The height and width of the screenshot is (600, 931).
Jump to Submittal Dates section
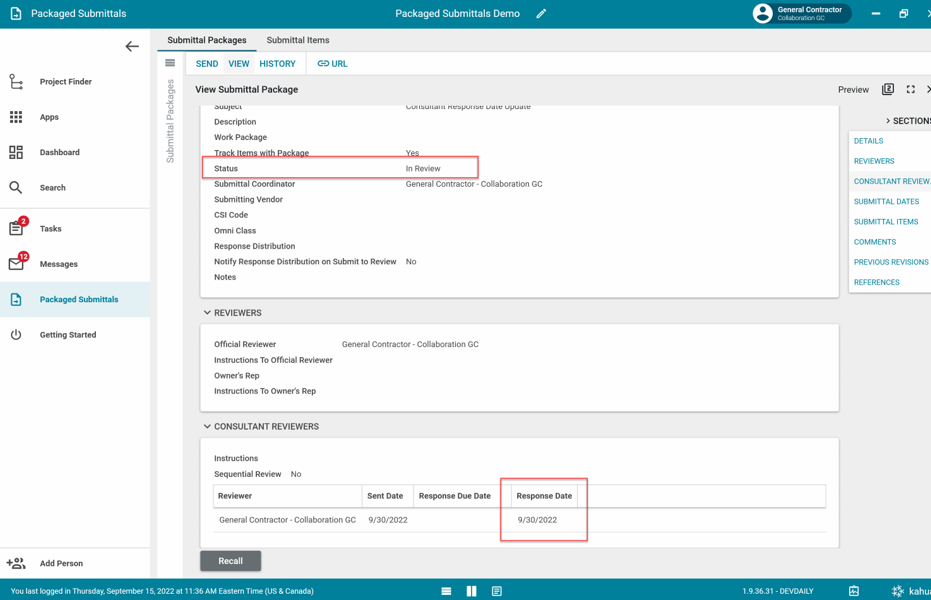pyautogui.click(x=886, y=202)
